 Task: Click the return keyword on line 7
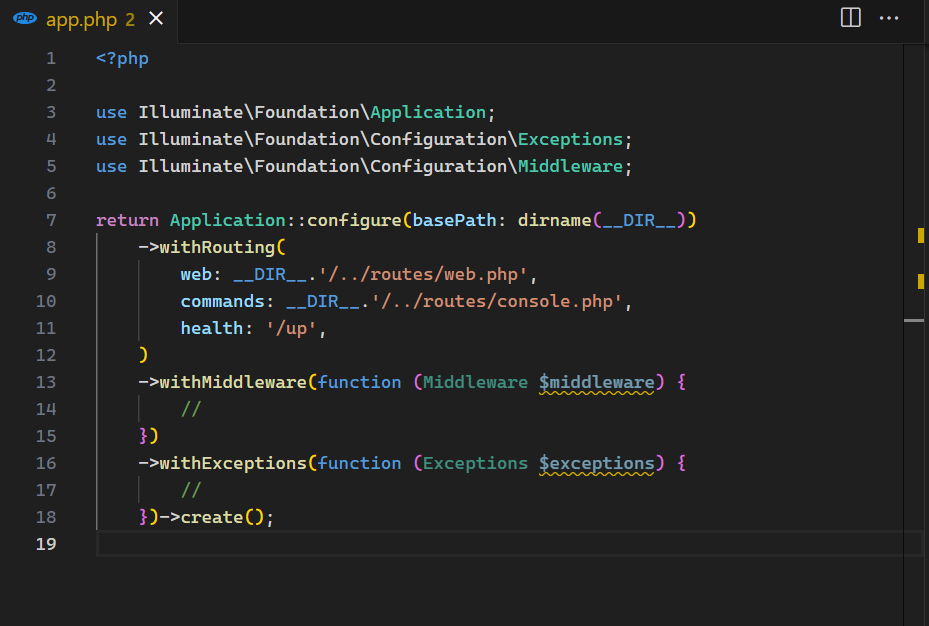click(x=127, y=220)
